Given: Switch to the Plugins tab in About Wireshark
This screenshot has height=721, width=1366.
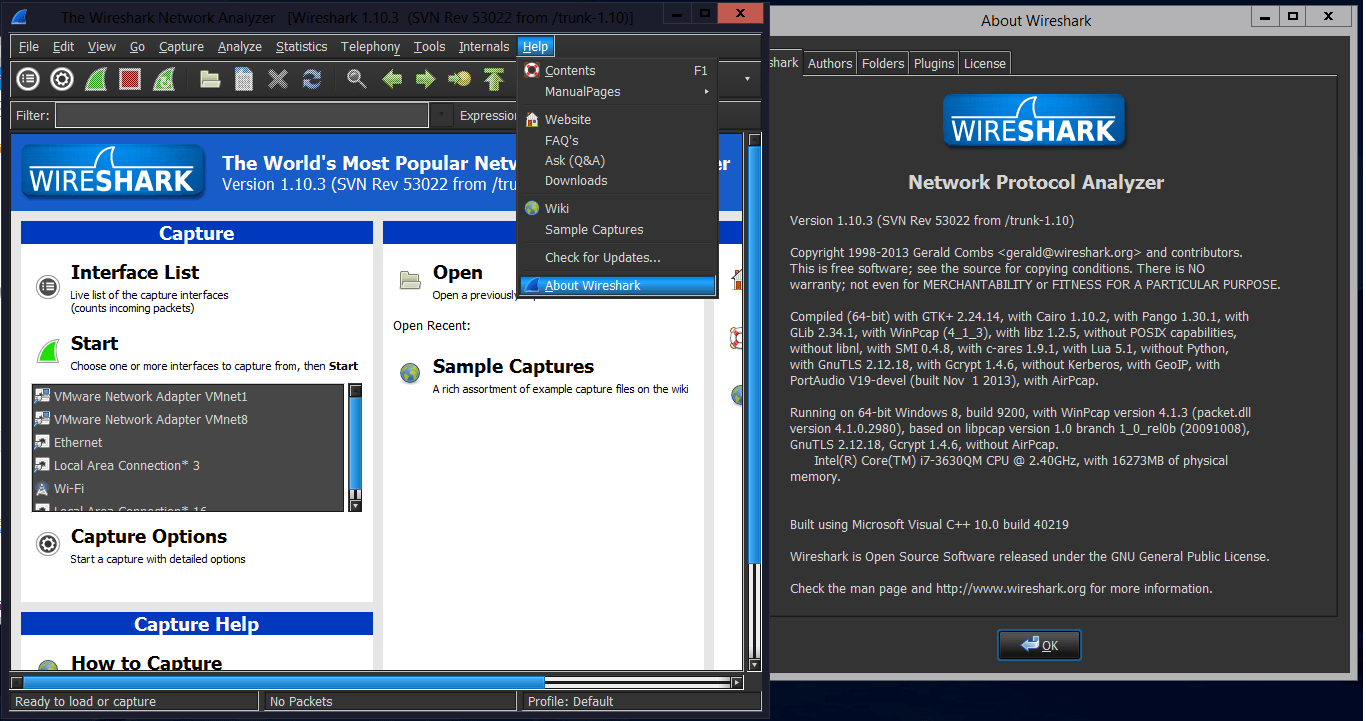Looking at the screenshot, I should [x=934, y=63].
